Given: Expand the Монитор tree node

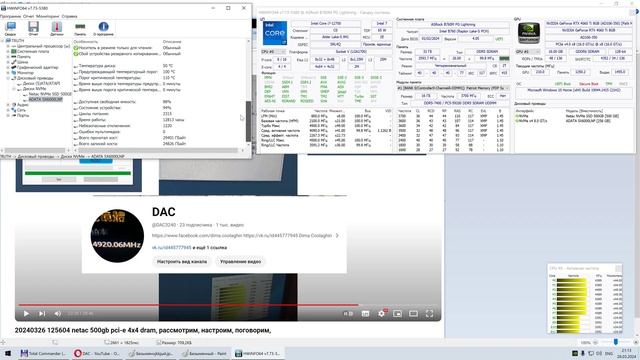Looking at the screenshot, I should (8, 73).
